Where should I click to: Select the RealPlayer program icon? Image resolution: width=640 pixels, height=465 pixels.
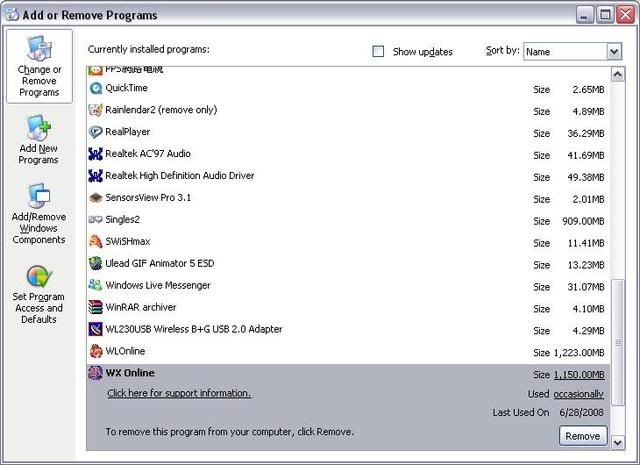click(x=96, y=132)
